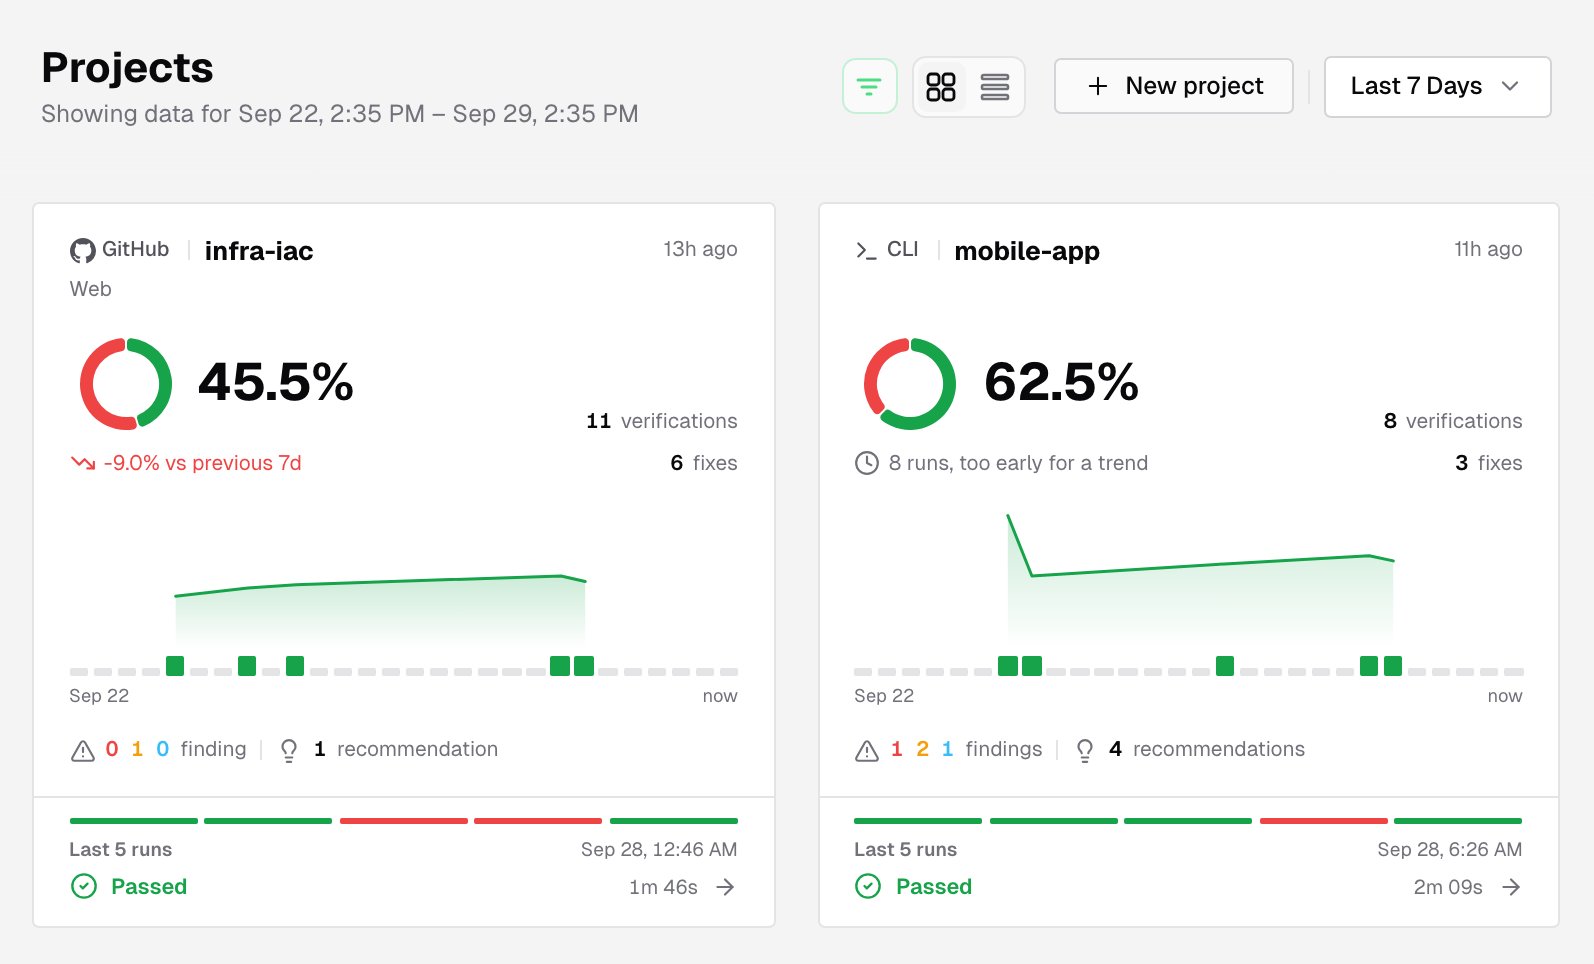Click '-9.0% vs previous 7d' text
Image resolution: width=1594 pixels, height=964 pixels.
pos(203,463)
